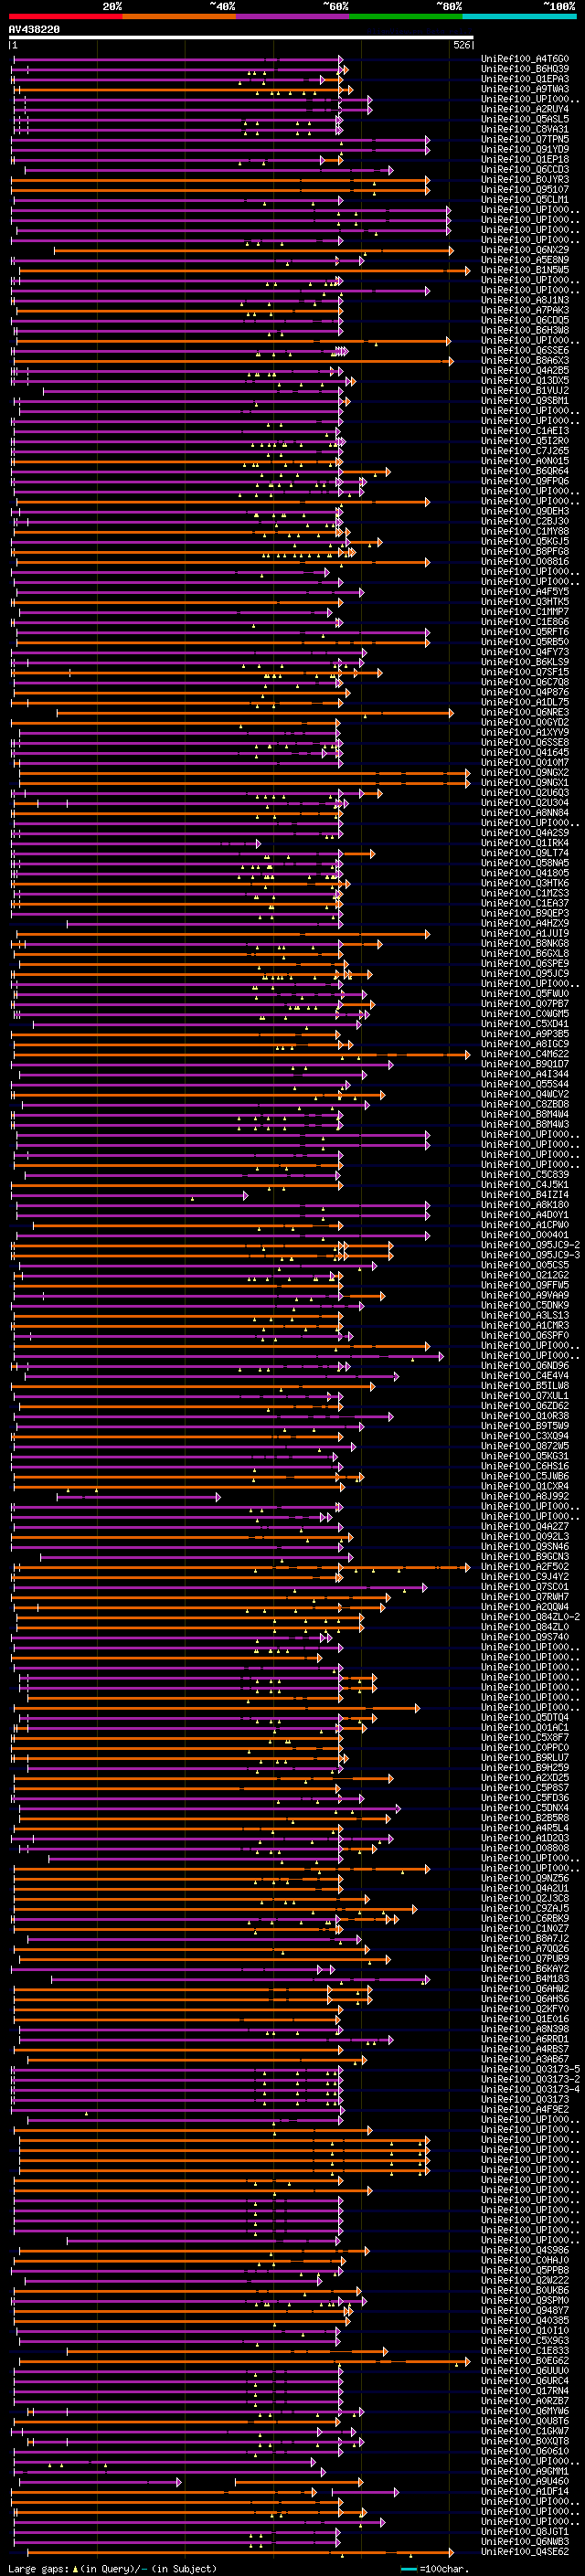
Task: Select the UniRef100_Q95JC9-2 label
Action: point(531,1245)
